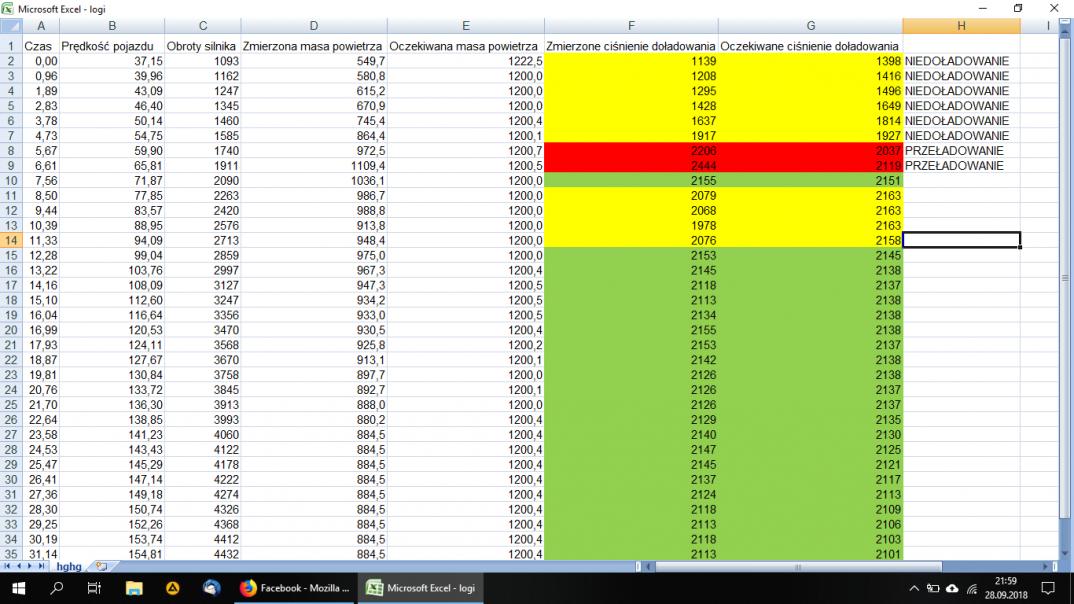
Task: Click the 'Czas' header cell
Action: [x=41, y=46]
